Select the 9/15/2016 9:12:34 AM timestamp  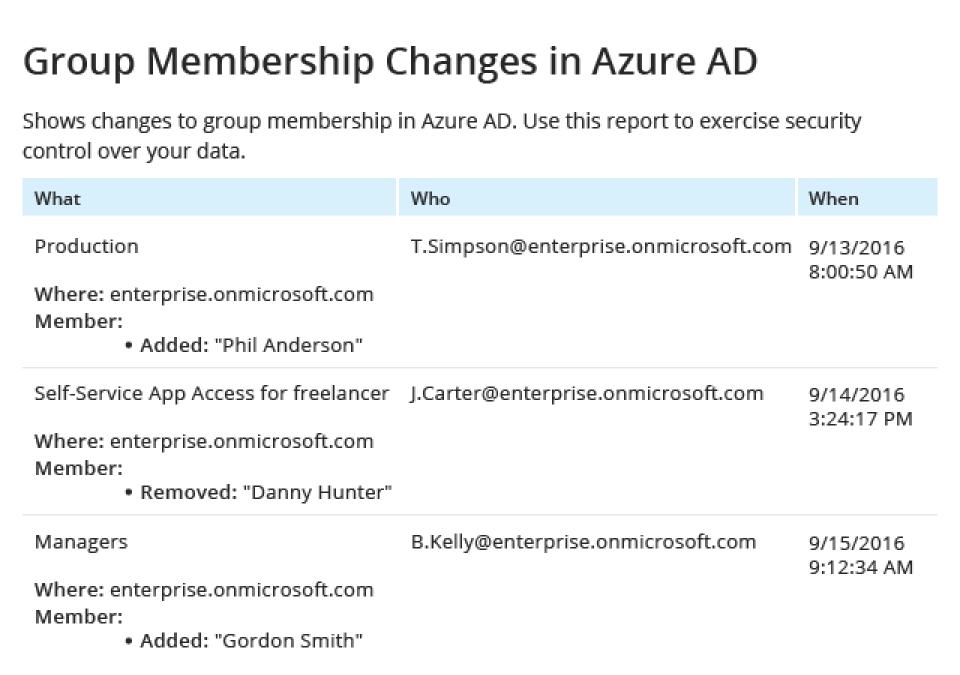point(860,555)
